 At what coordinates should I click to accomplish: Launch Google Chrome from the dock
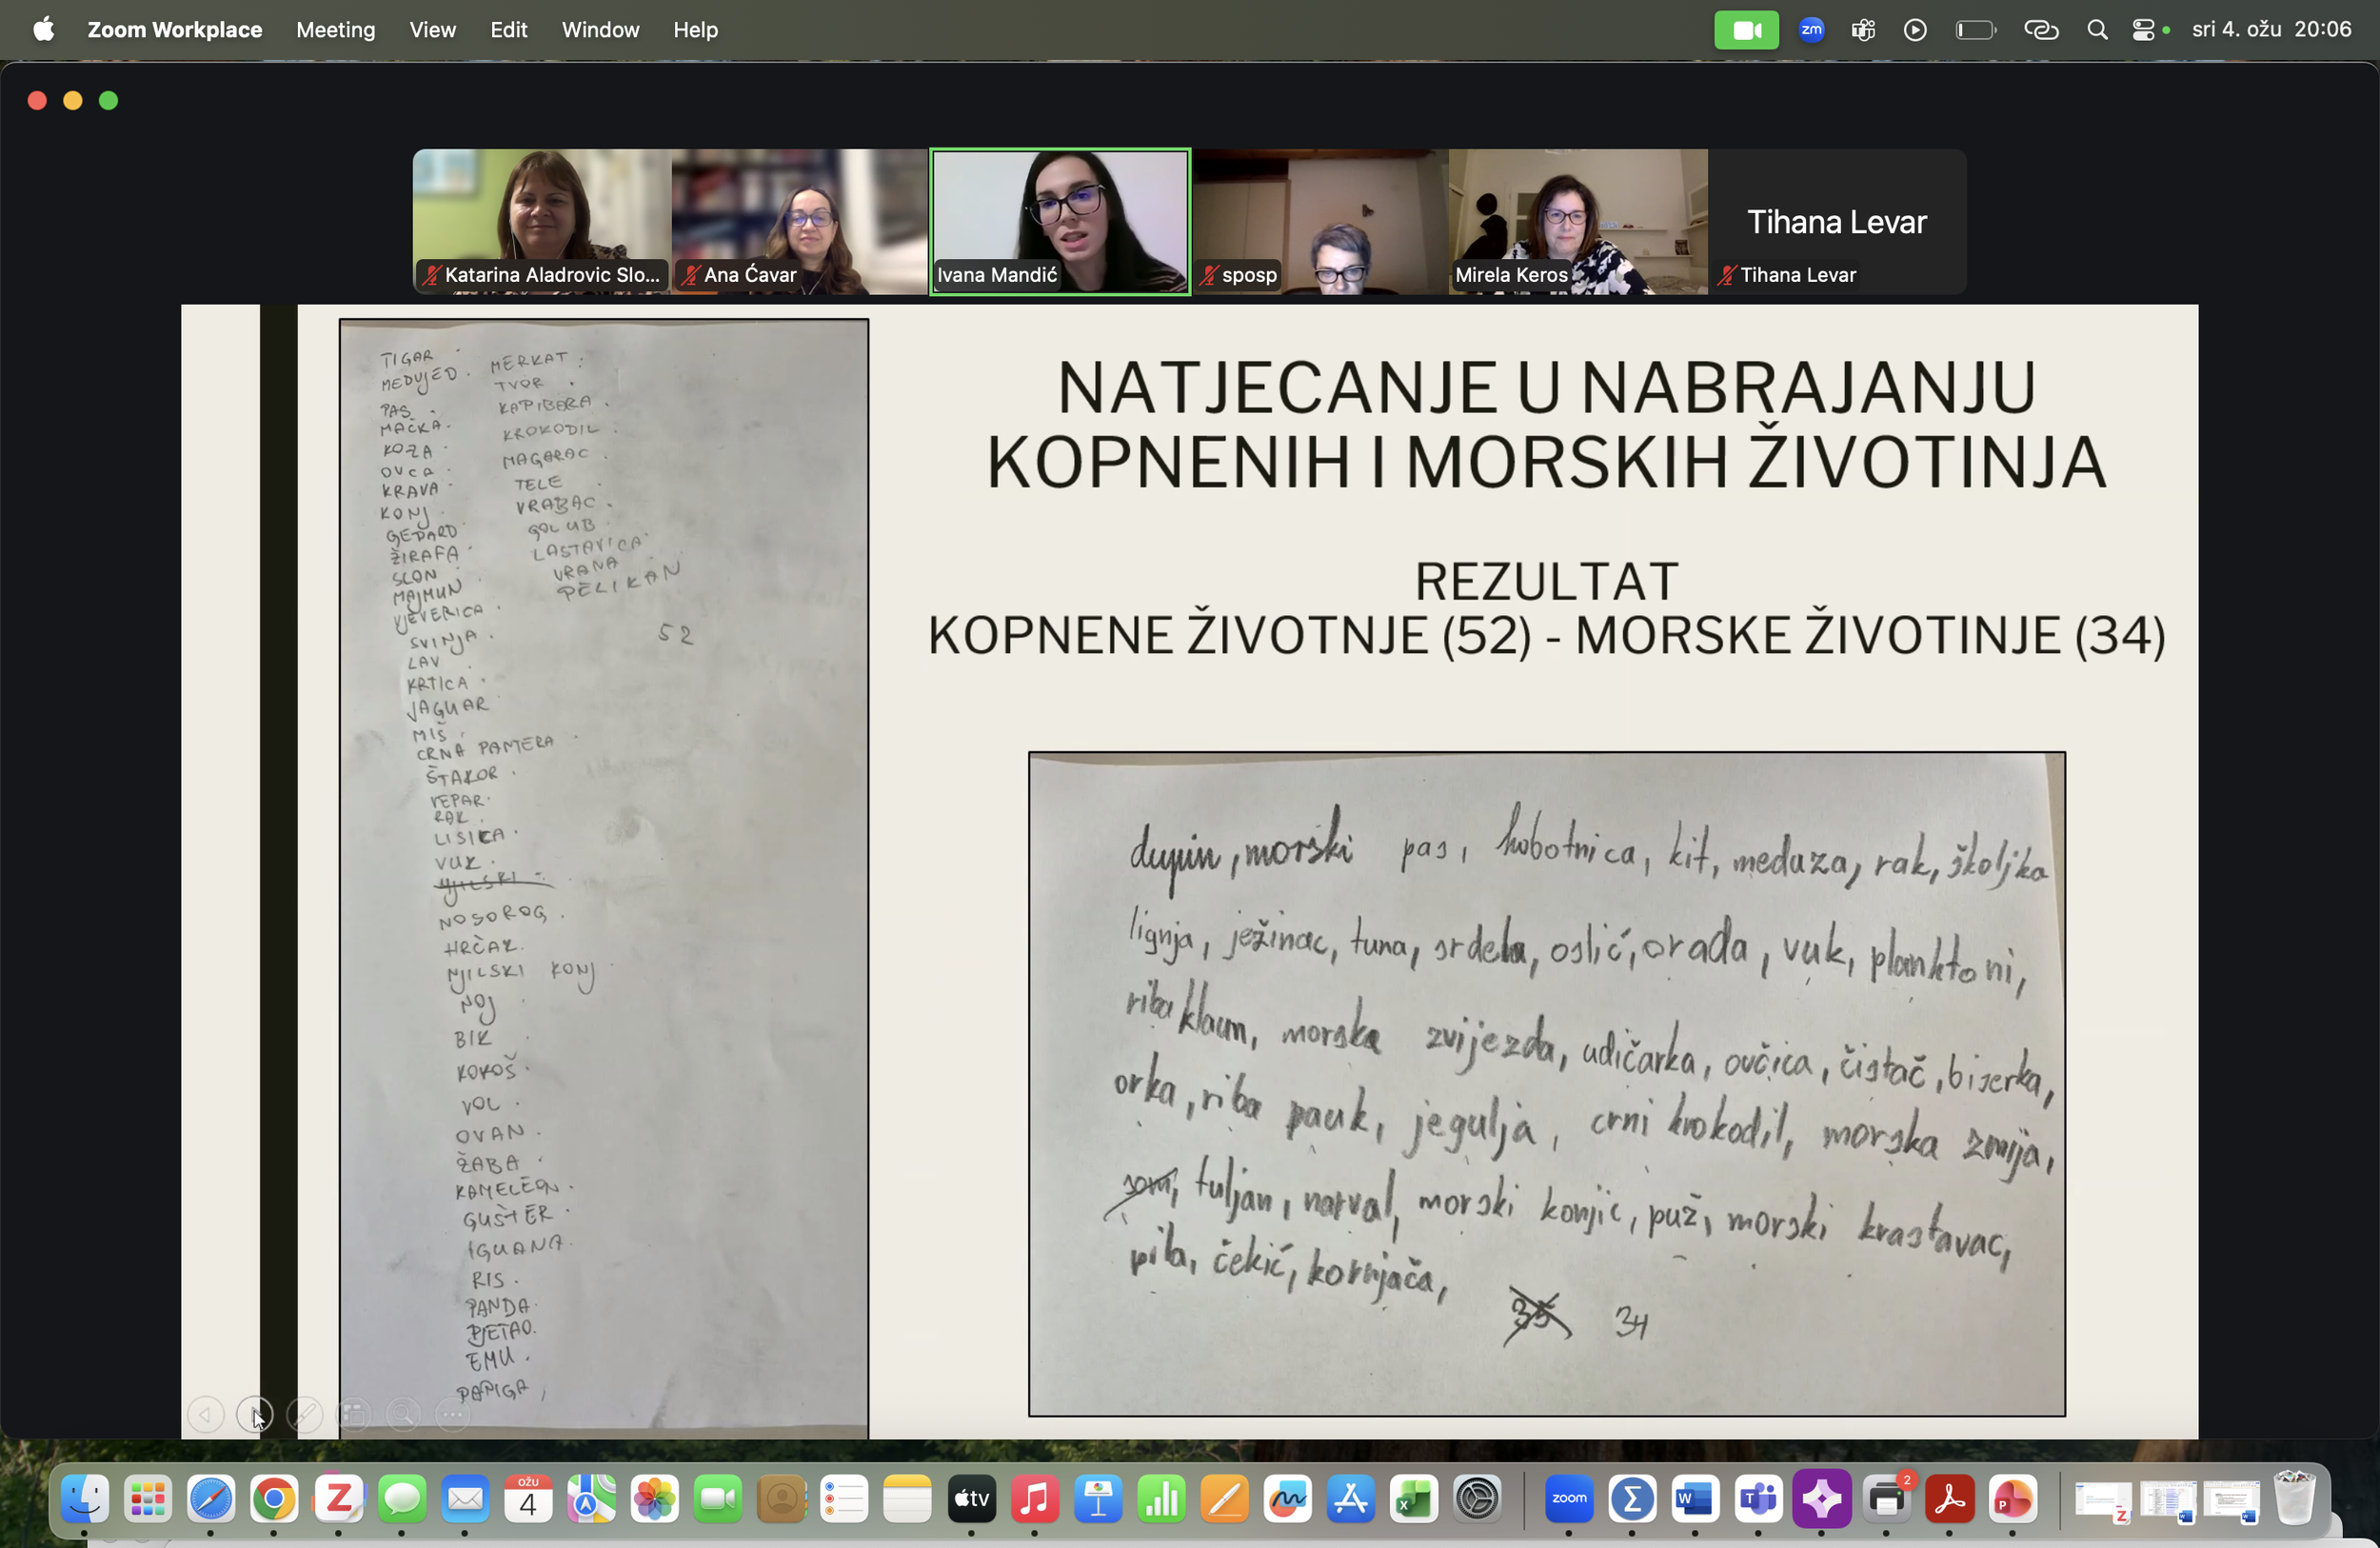[x=274, y=1499]
